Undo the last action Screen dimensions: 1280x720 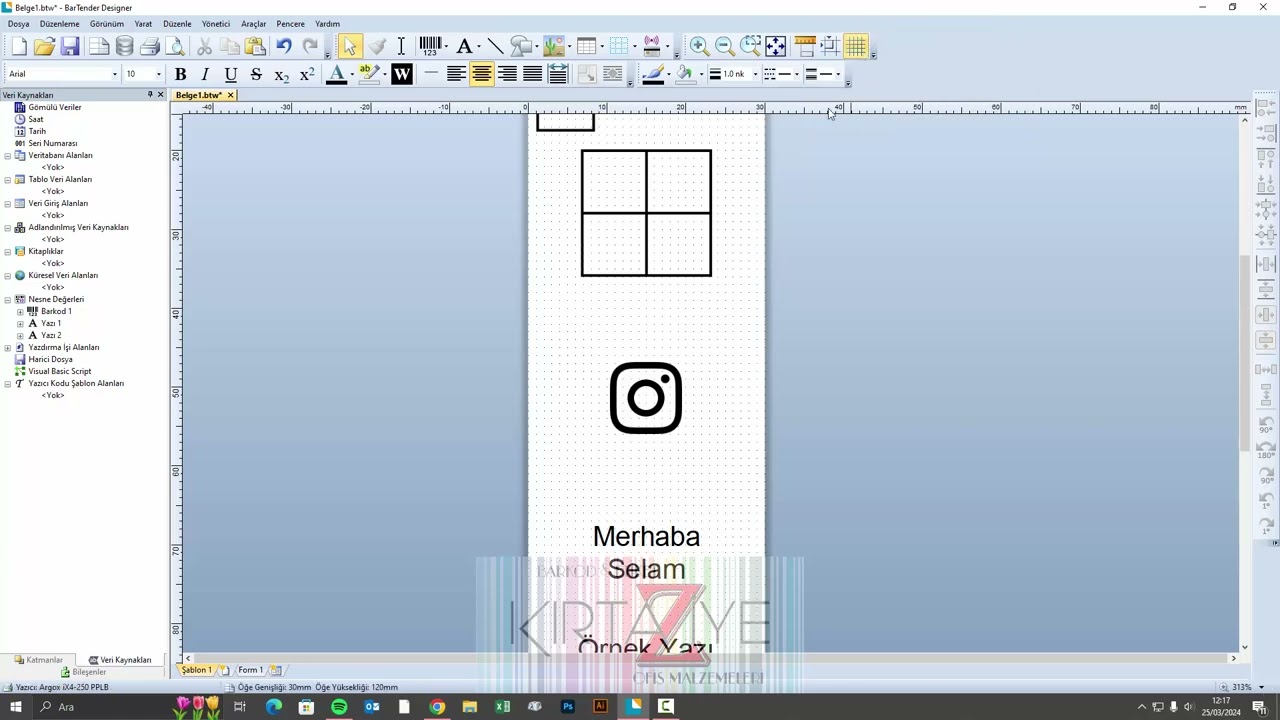click(x=284, y=46)
